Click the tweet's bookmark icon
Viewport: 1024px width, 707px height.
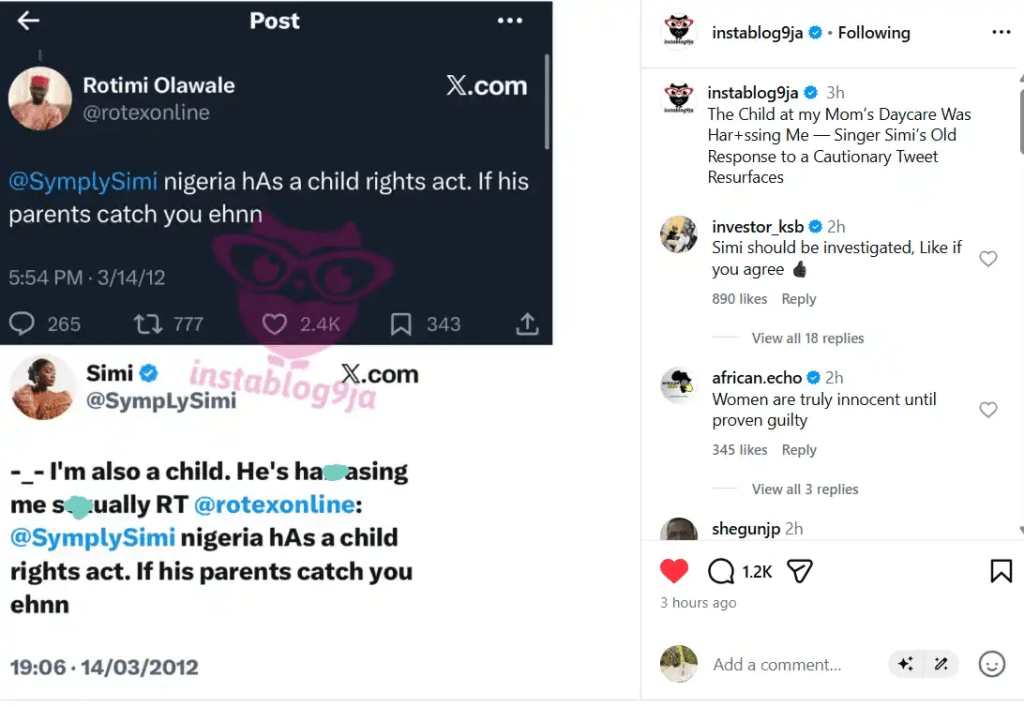400,324
